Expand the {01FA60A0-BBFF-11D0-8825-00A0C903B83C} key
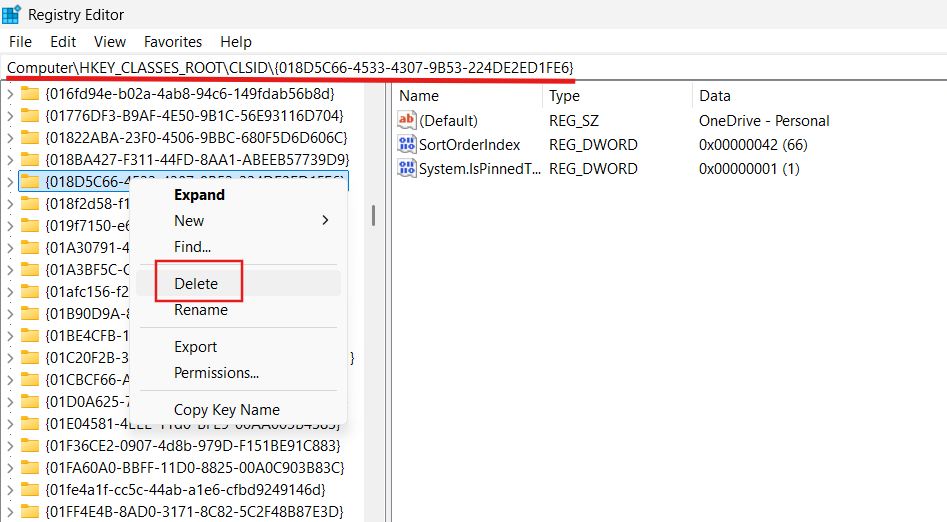The width and height of the screenshot is (947, 522). (x=10, y=468)
